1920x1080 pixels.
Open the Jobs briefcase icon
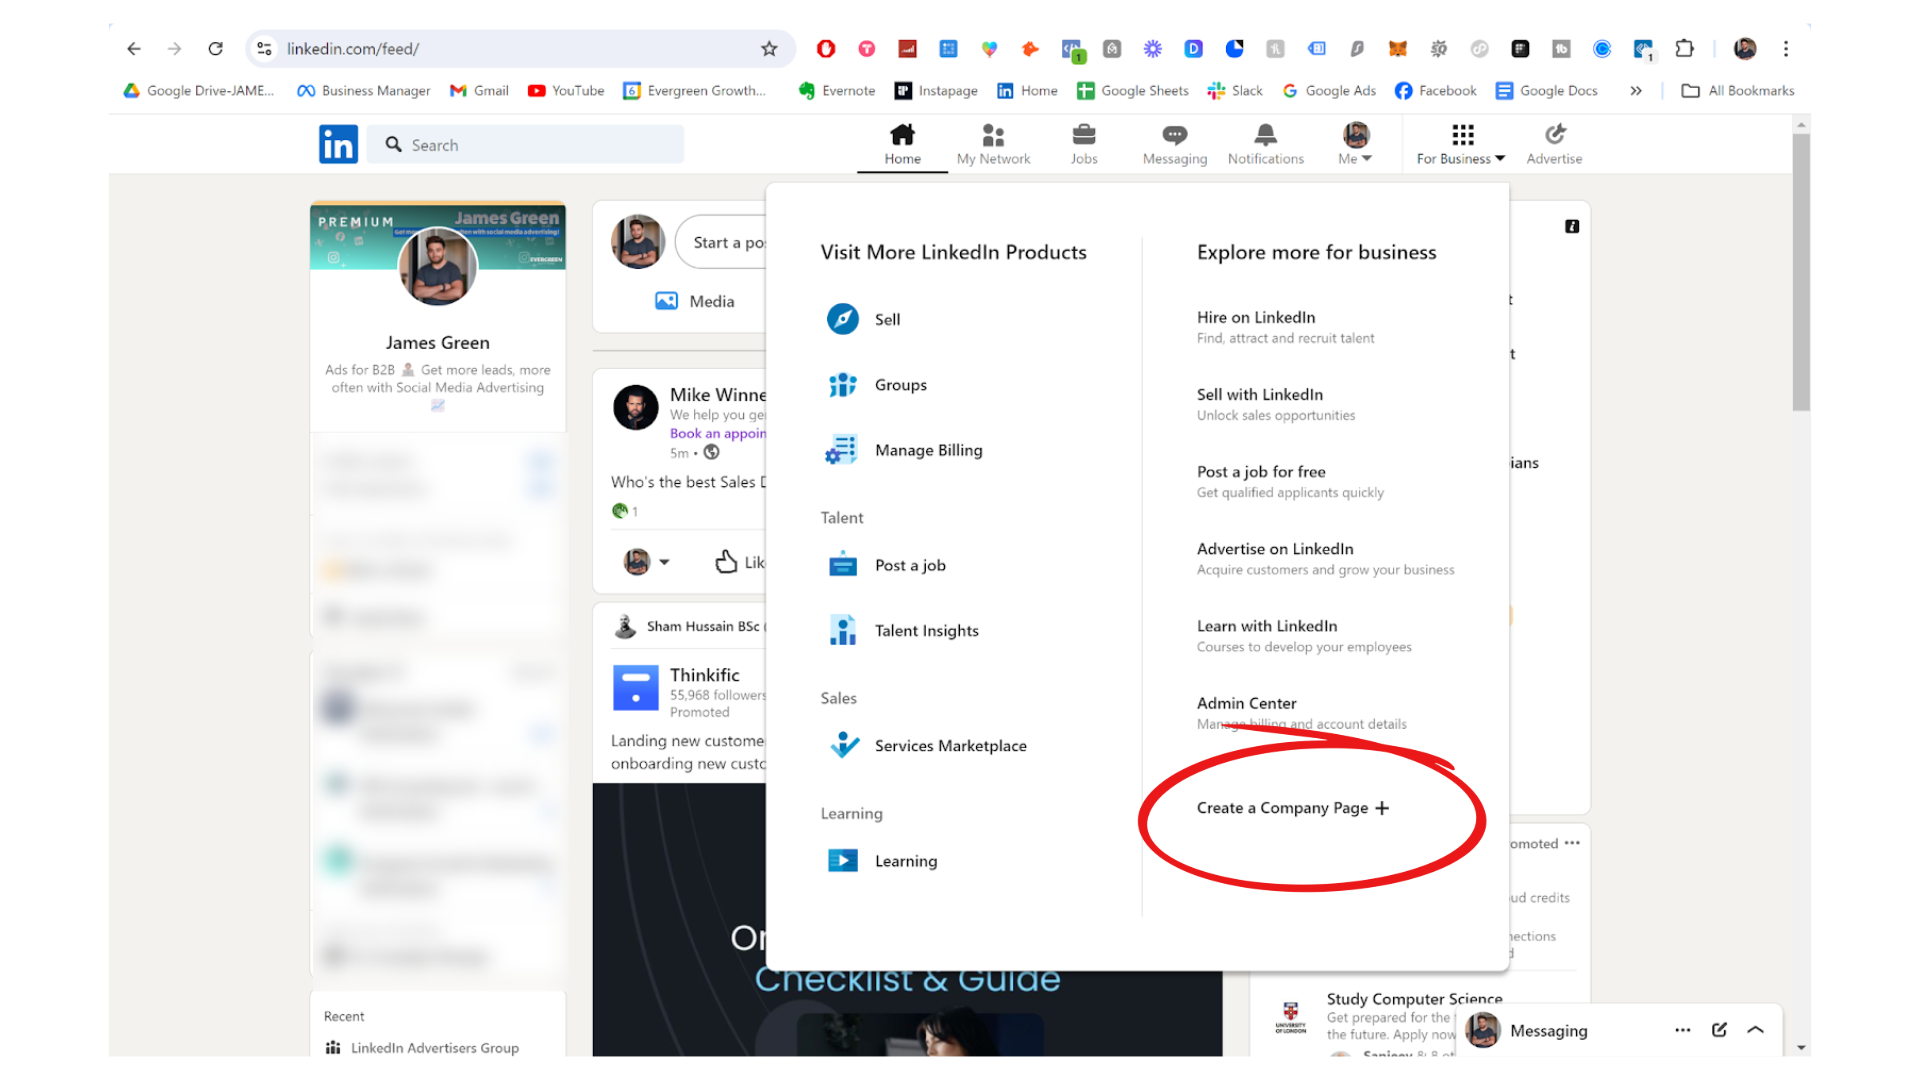1084,135
